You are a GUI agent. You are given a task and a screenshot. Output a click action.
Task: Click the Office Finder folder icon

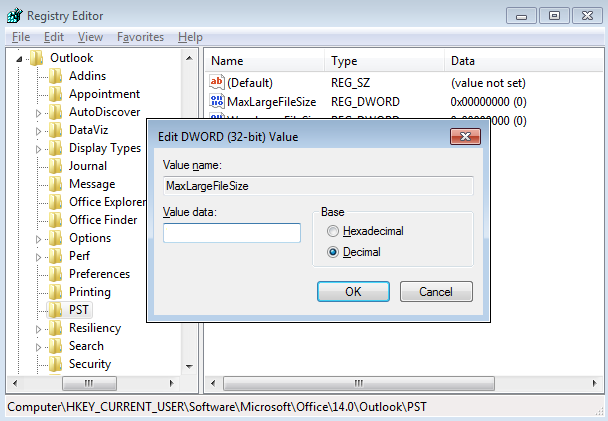[56, 220]
